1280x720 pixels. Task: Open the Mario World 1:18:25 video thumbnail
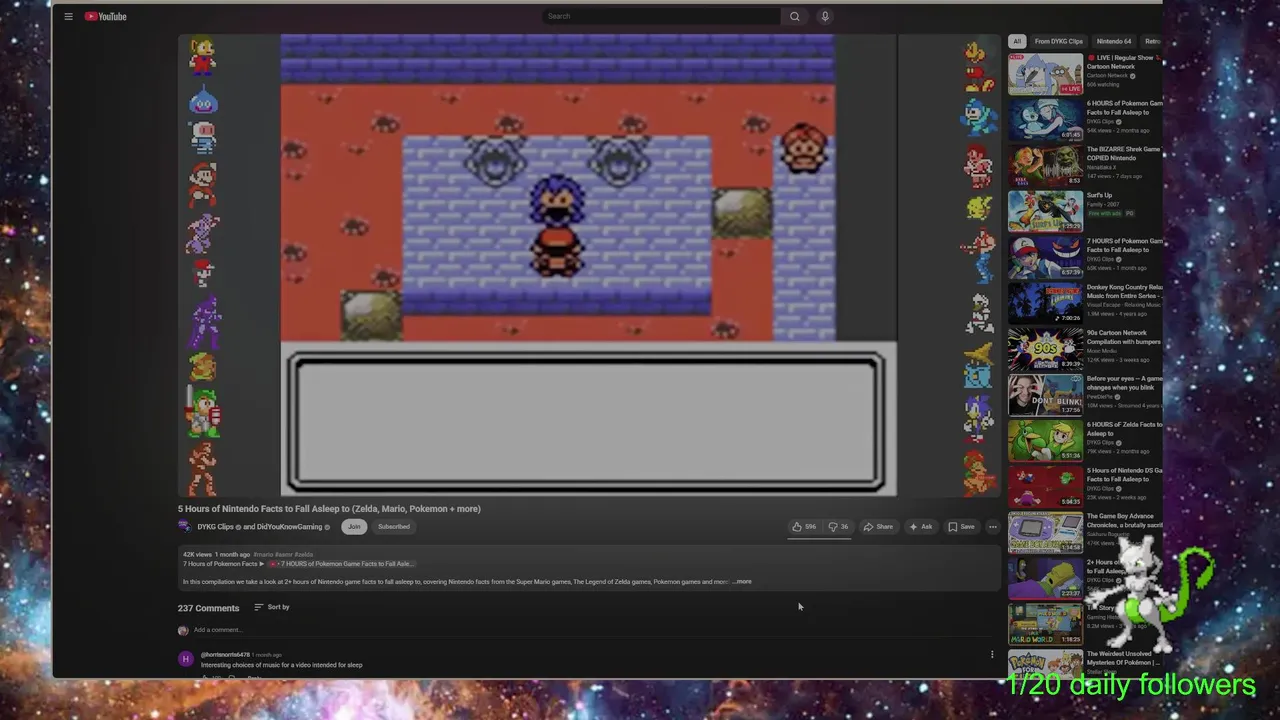(1045, 625)
